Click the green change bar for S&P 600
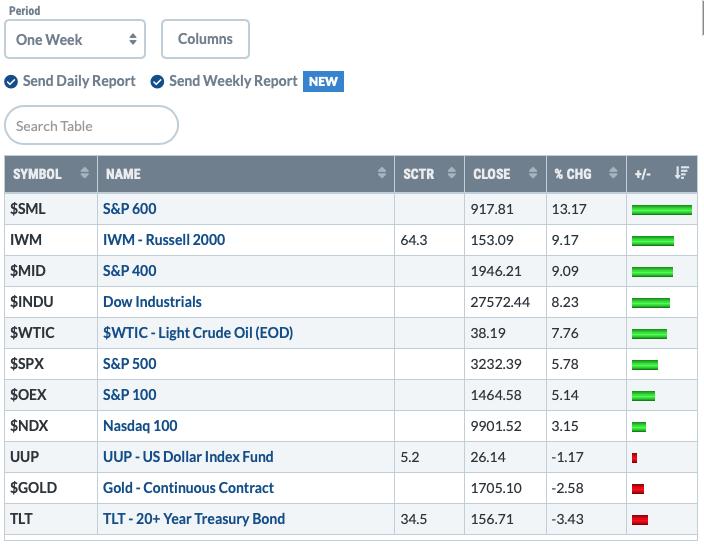The image size is (704, 544). tap(662, 210)
